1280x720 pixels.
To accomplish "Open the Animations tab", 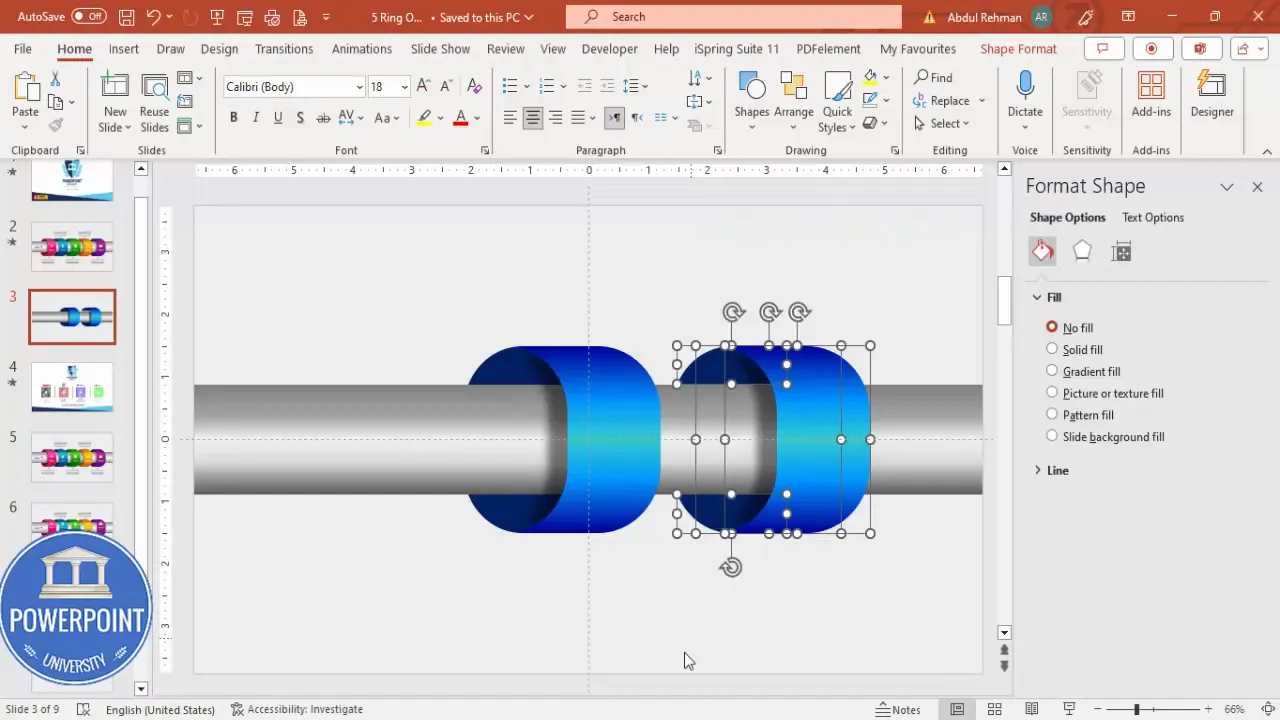I will (362, 48).
